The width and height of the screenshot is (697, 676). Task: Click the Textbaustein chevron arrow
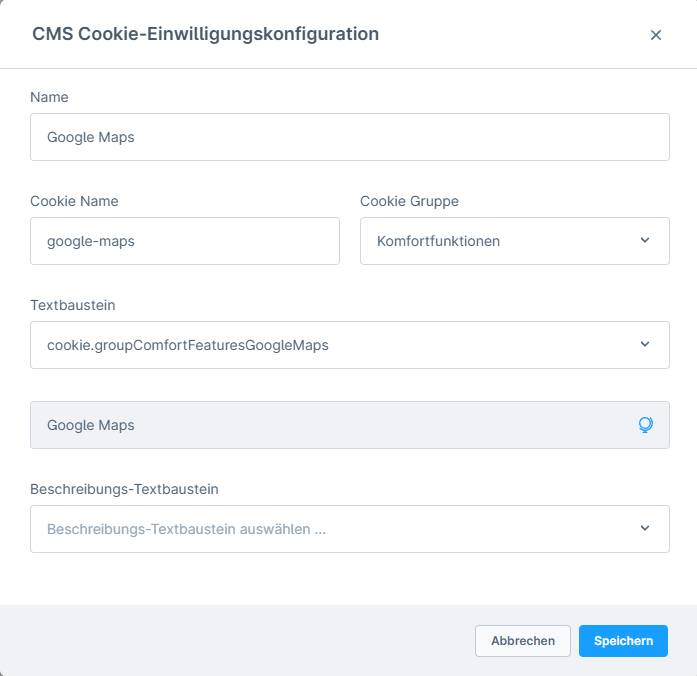tap(645, 344)
